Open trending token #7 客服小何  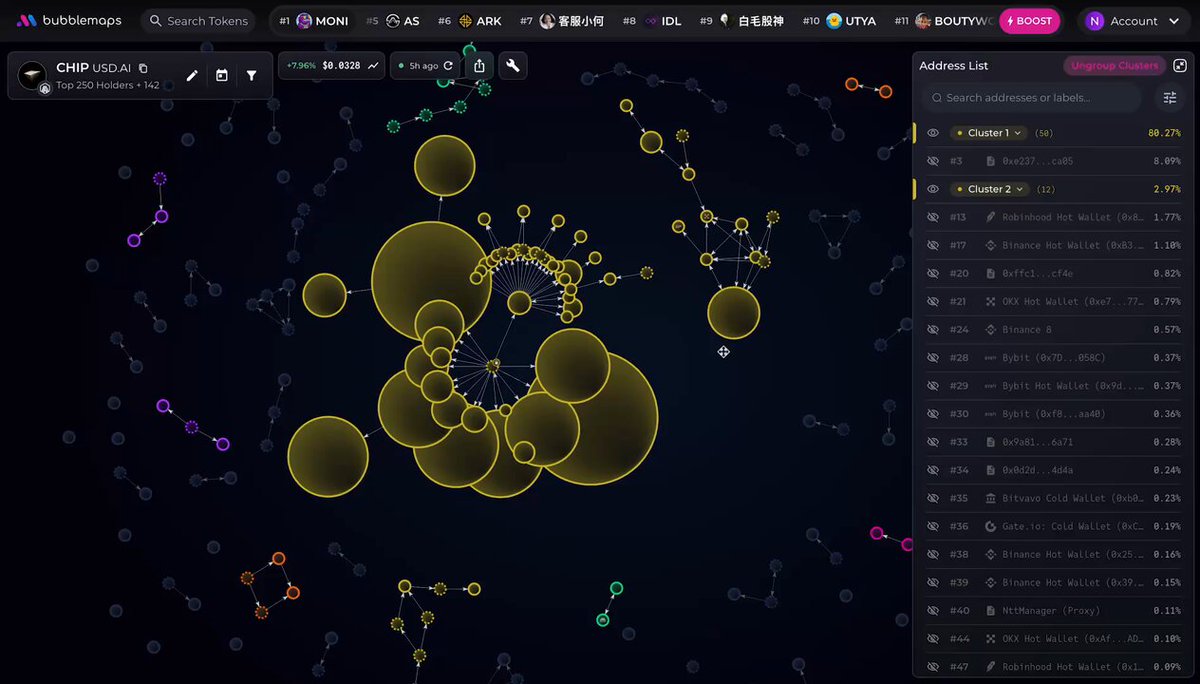[562, 21]
